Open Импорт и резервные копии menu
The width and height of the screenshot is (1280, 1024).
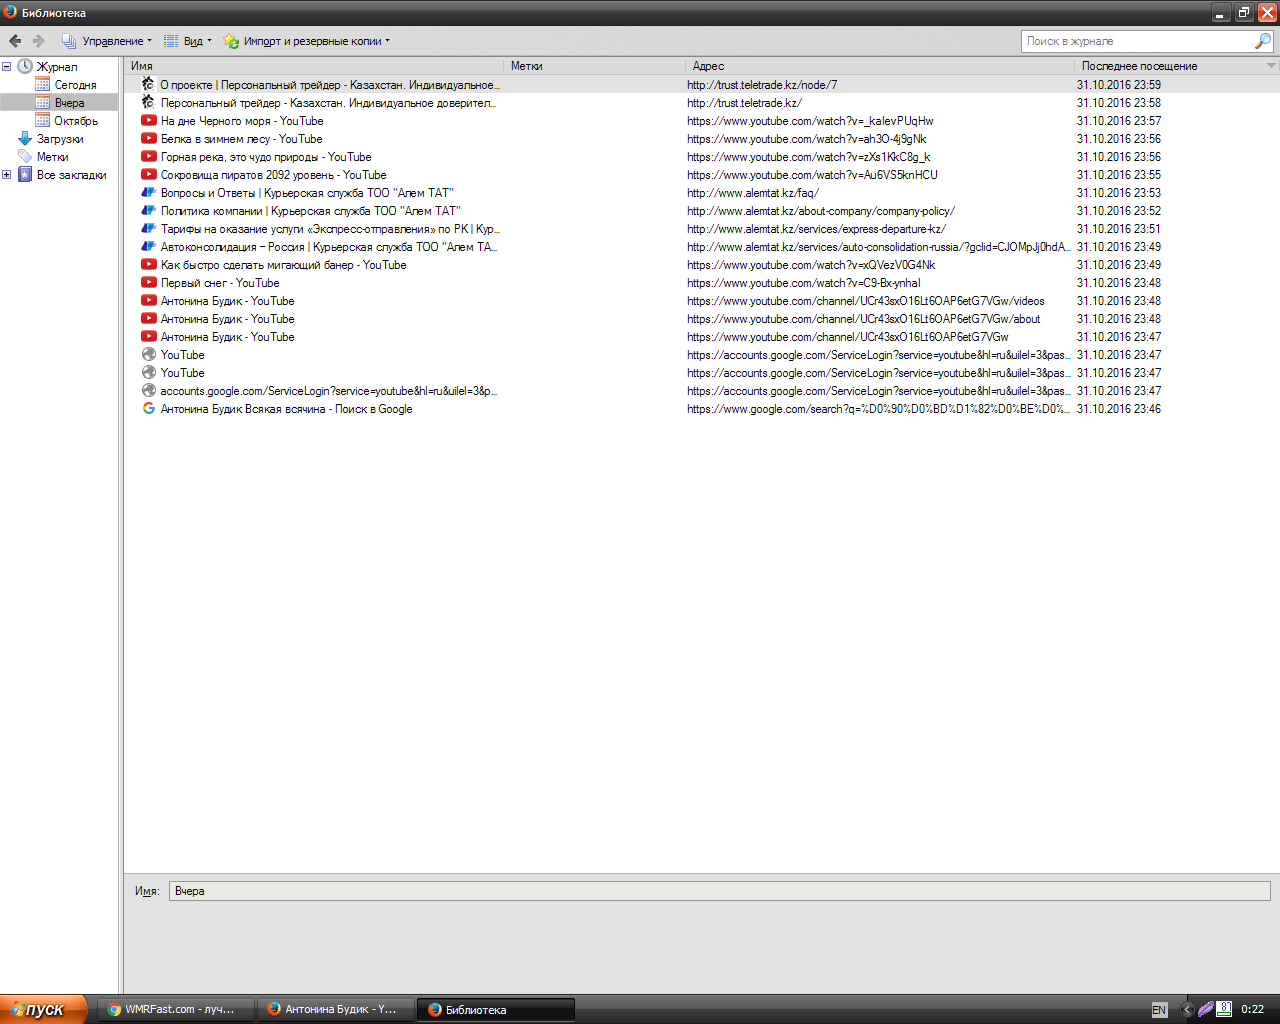(306, 41)
